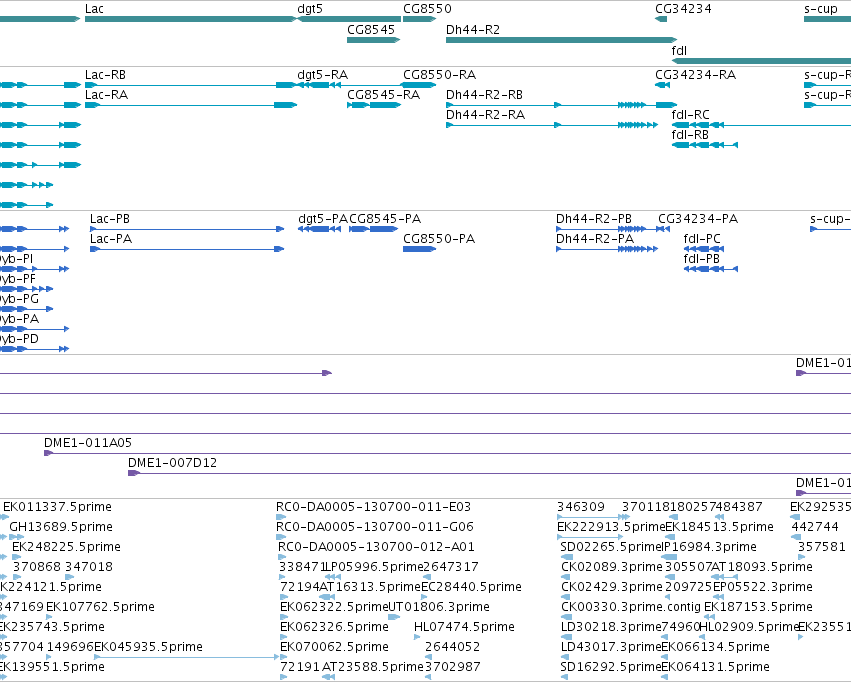Select the EC28440.5prime EST label
Image resolution: width=851 pixels, height=682 pixels.
tap(471, 587)
